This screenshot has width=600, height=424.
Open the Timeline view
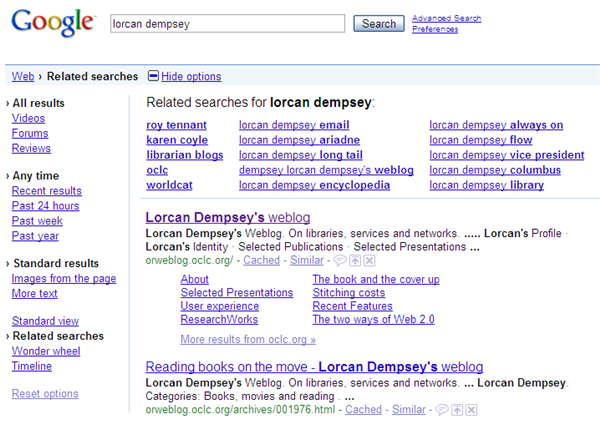pyautogui.click(x=32, y=366)
